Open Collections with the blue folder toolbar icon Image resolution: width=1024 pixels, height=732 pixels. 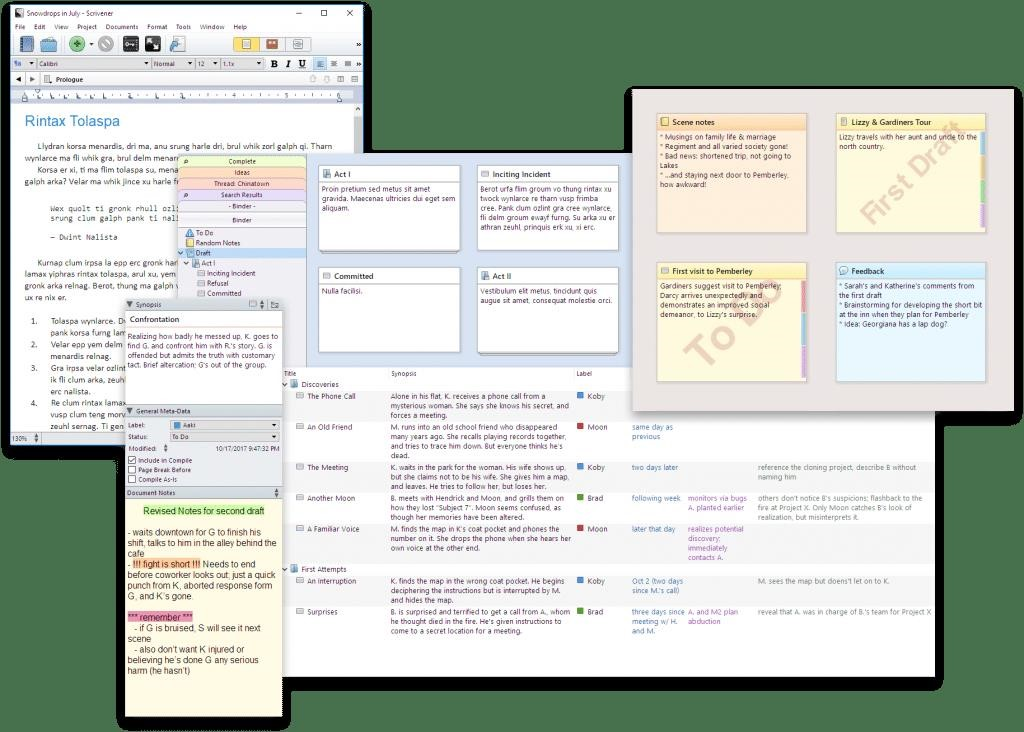coord(49,44)
